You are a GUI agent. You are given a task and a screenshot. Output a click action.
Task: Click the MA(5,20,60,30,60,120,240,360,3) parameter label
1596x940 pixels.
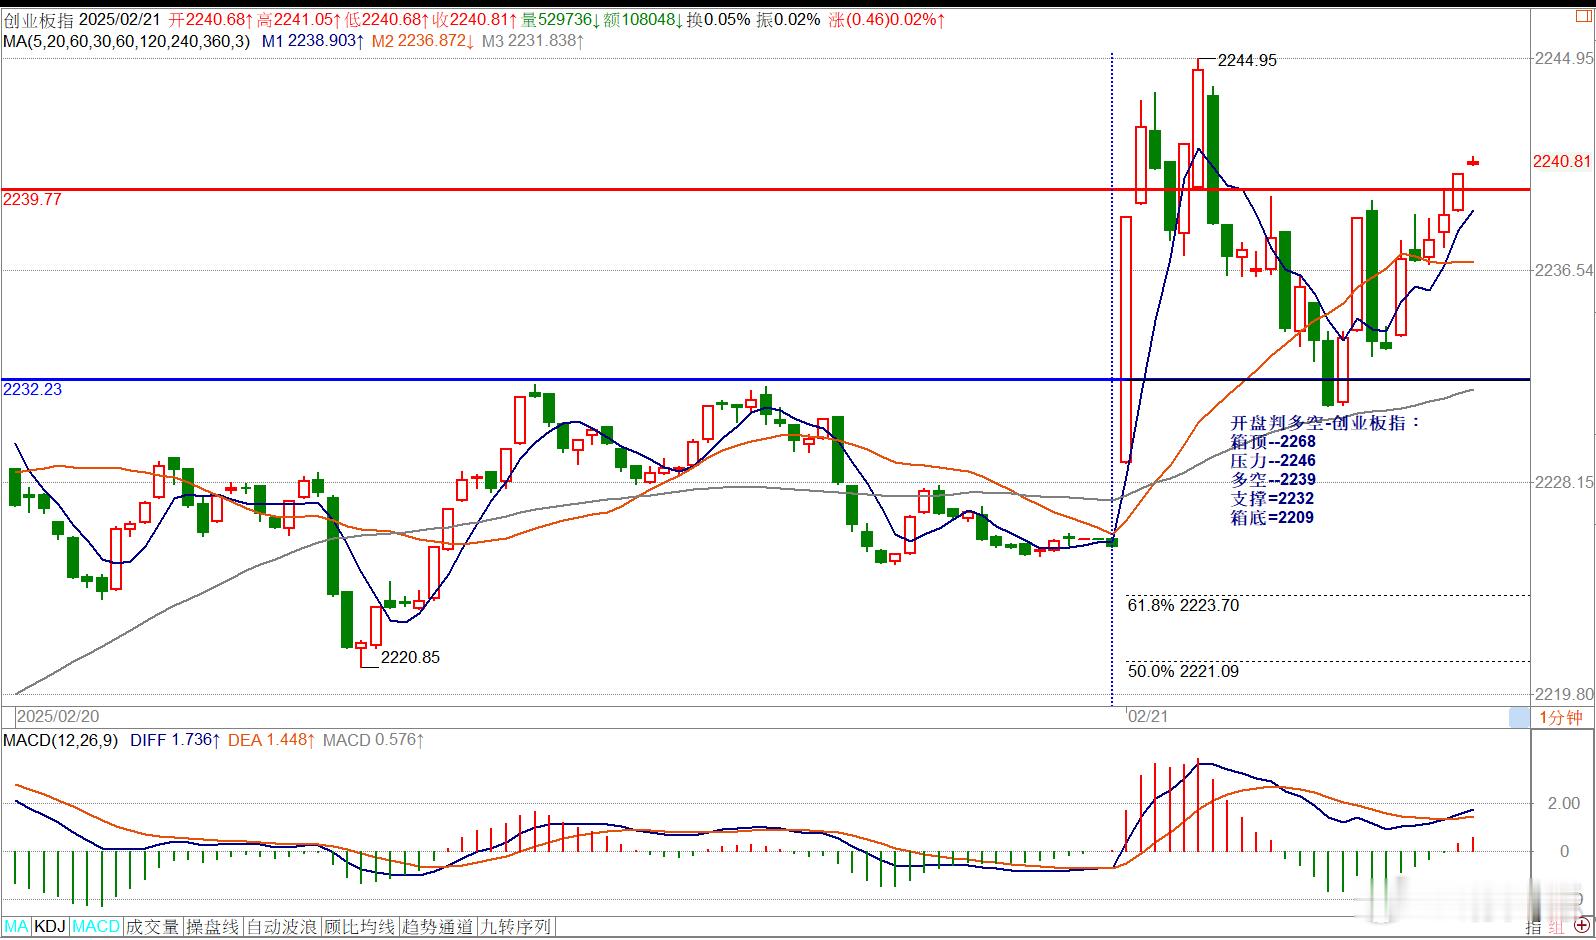126,41
